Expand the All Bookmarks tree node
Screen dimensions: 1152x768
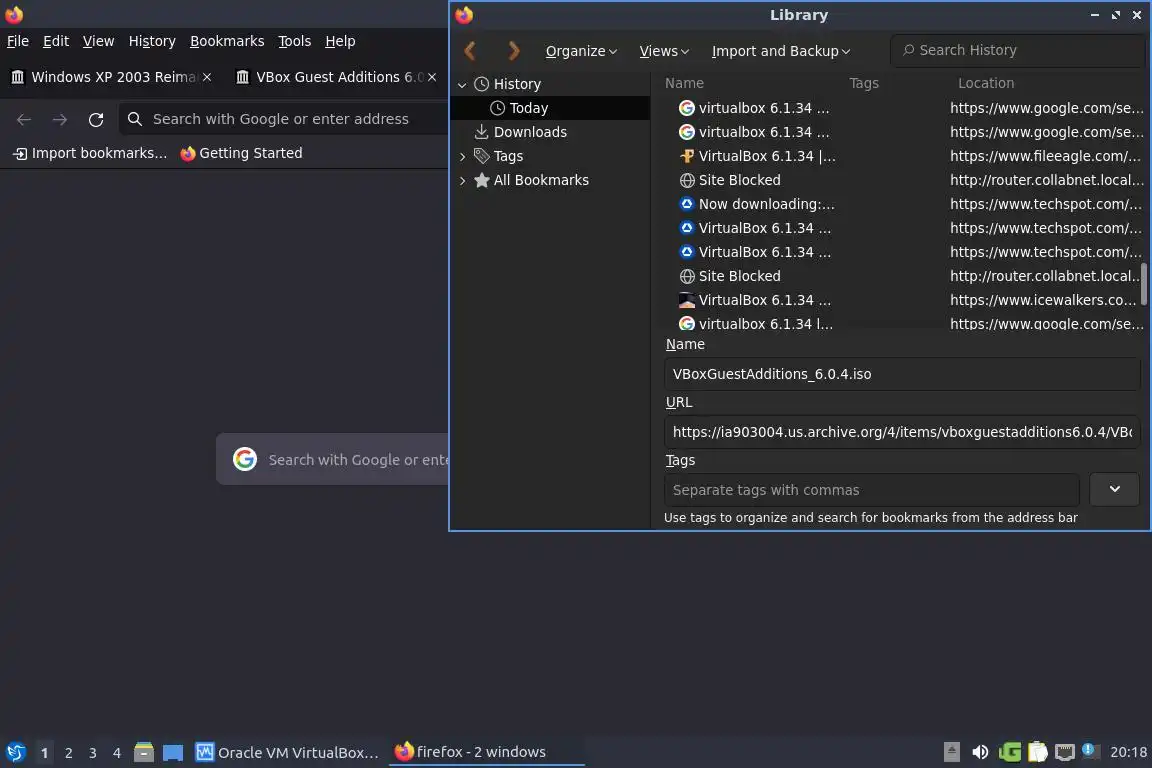pyautogui.click(x=462, y=180)
